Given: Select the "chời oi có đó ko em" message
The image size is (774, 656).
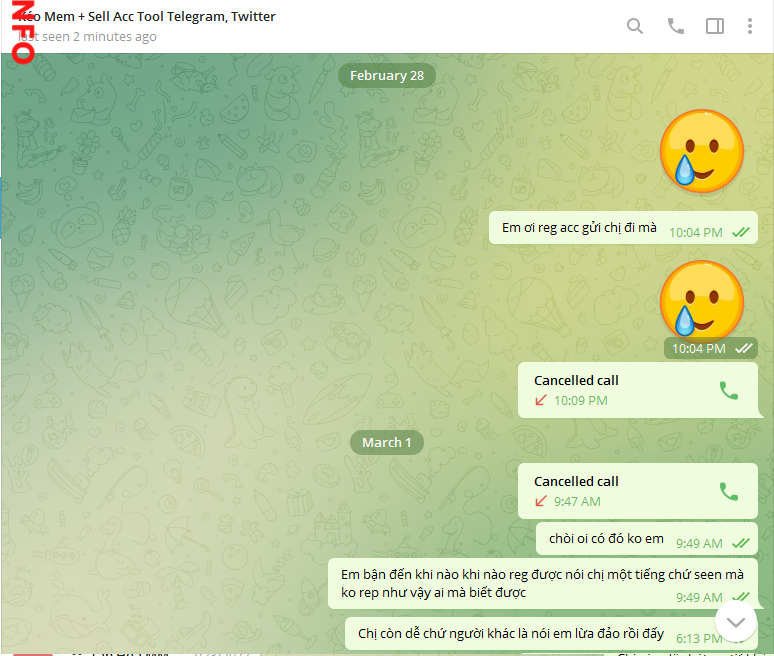Looking at the screenshot, I should [x=606, y=539].
